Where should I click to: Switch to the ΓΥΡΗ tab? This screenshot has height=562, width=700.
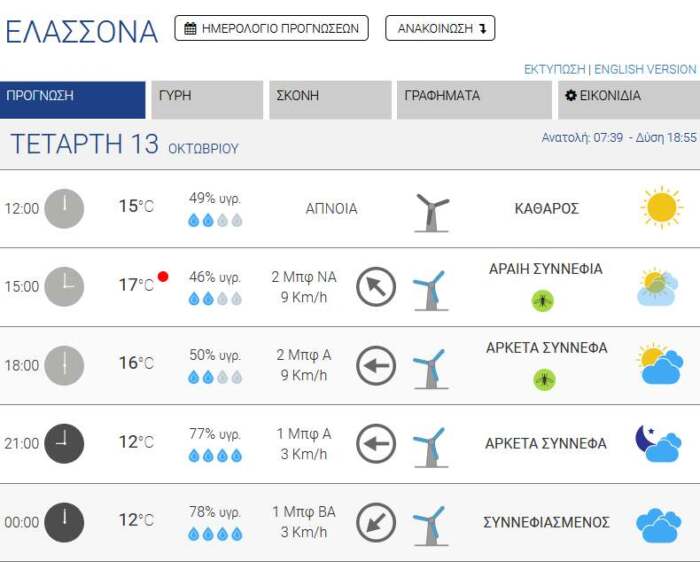tap(207, 97)
